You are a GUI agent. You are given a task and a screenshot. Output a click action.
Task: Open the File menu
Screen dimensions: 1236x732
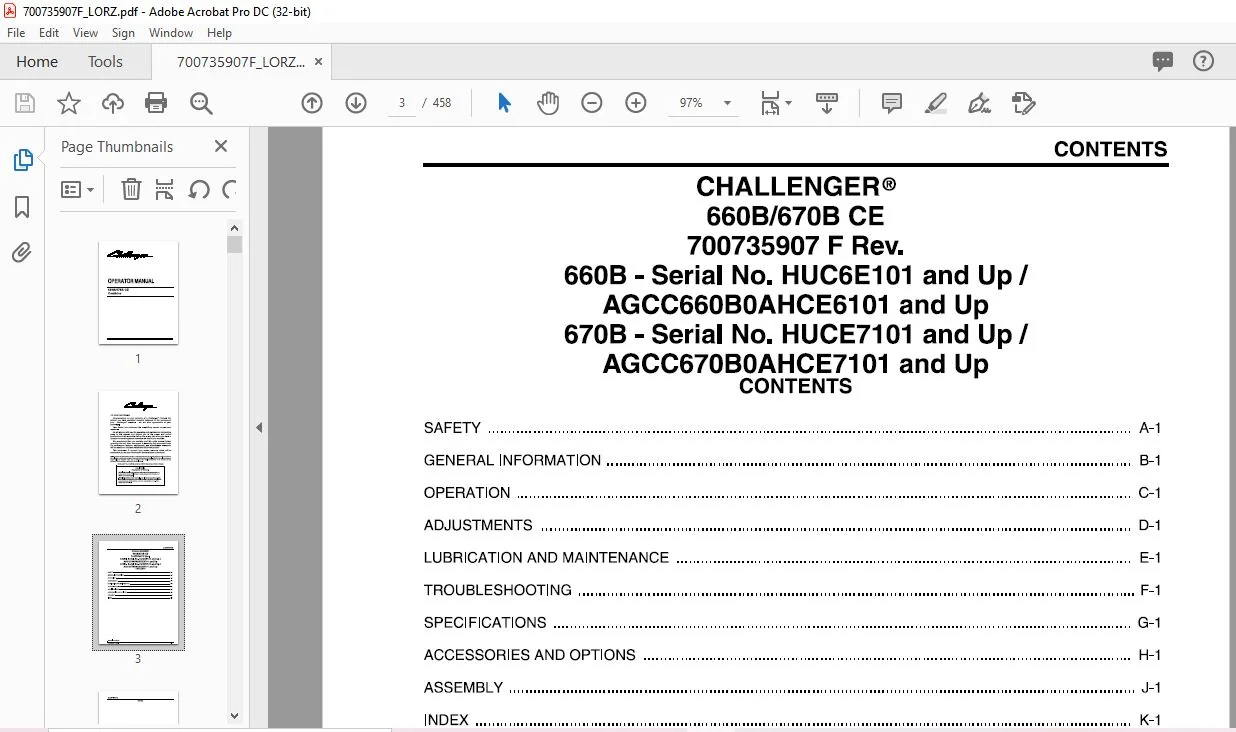[16, 33]
